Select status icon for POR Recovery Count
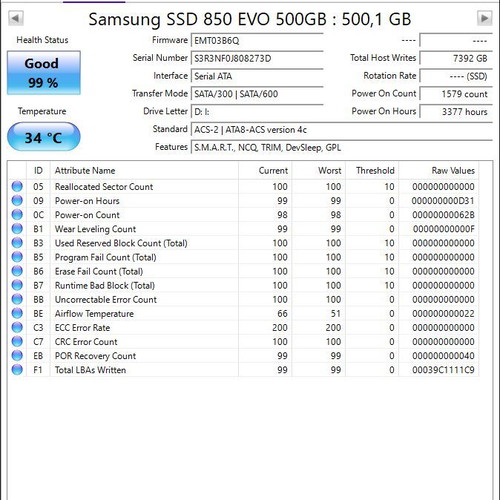Viewport: 500px width, 500px height. [17, 356]
